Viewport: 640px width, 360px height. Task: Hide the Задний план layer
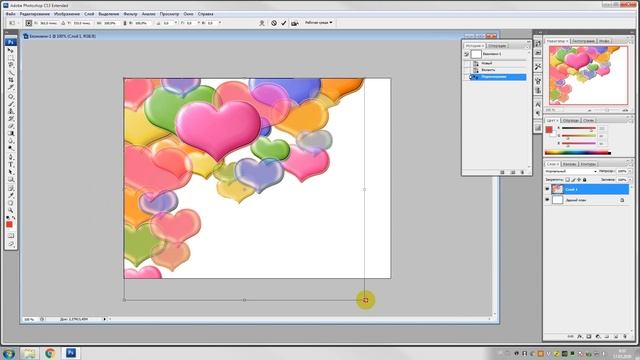point(547,200)
